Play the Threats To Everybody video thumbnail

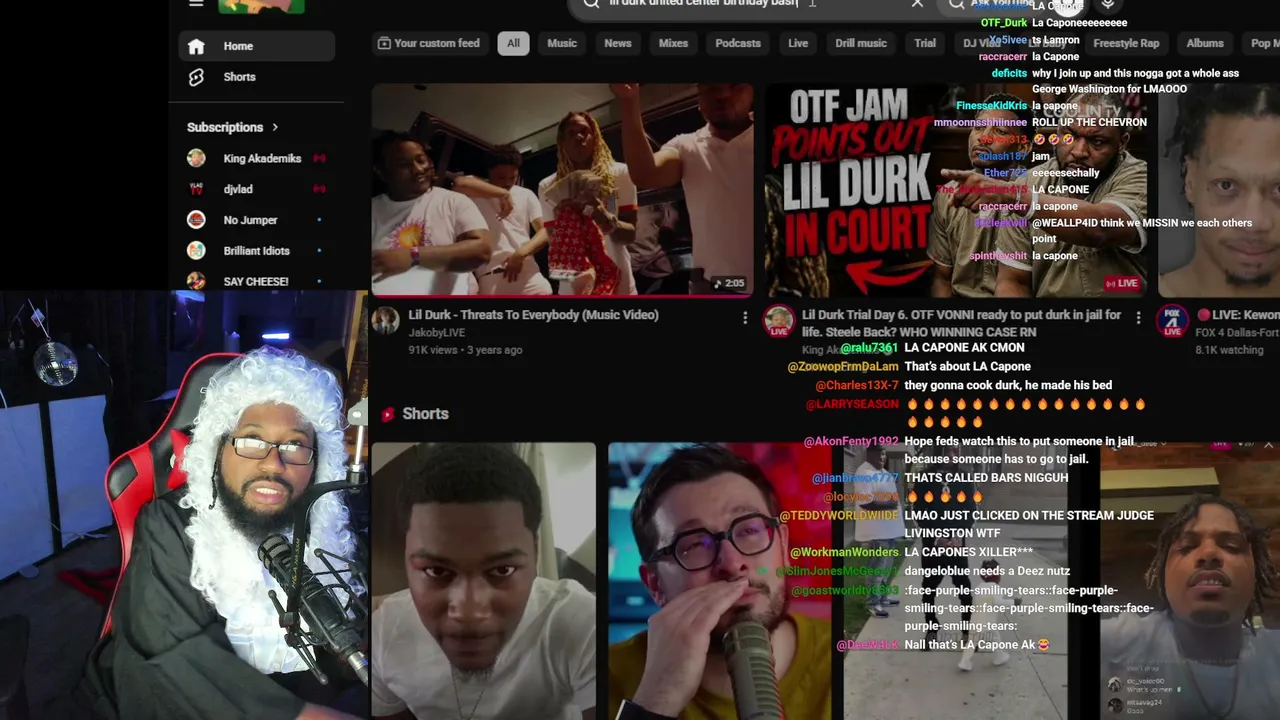tap(562, 190)
